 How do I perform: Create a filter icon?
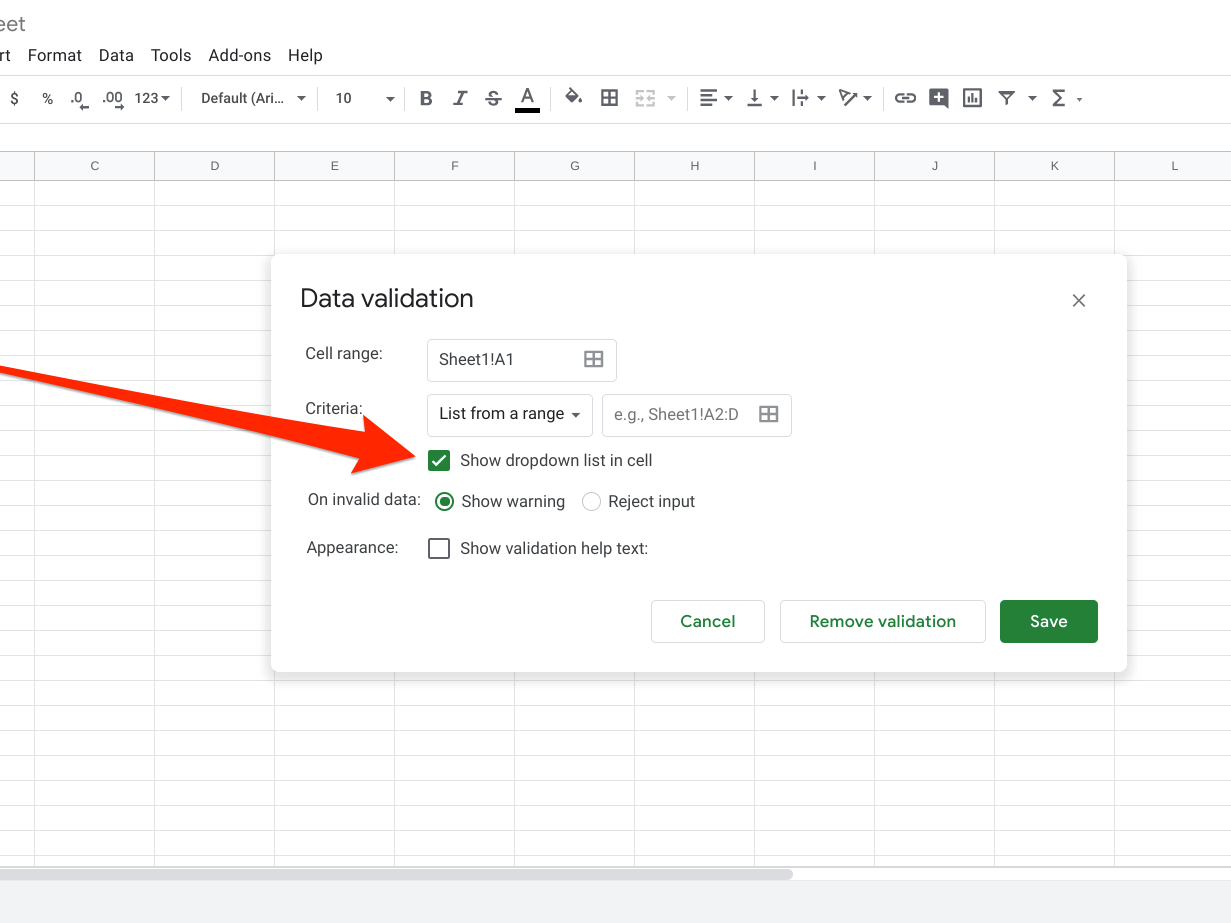(x=1007, y=98)
